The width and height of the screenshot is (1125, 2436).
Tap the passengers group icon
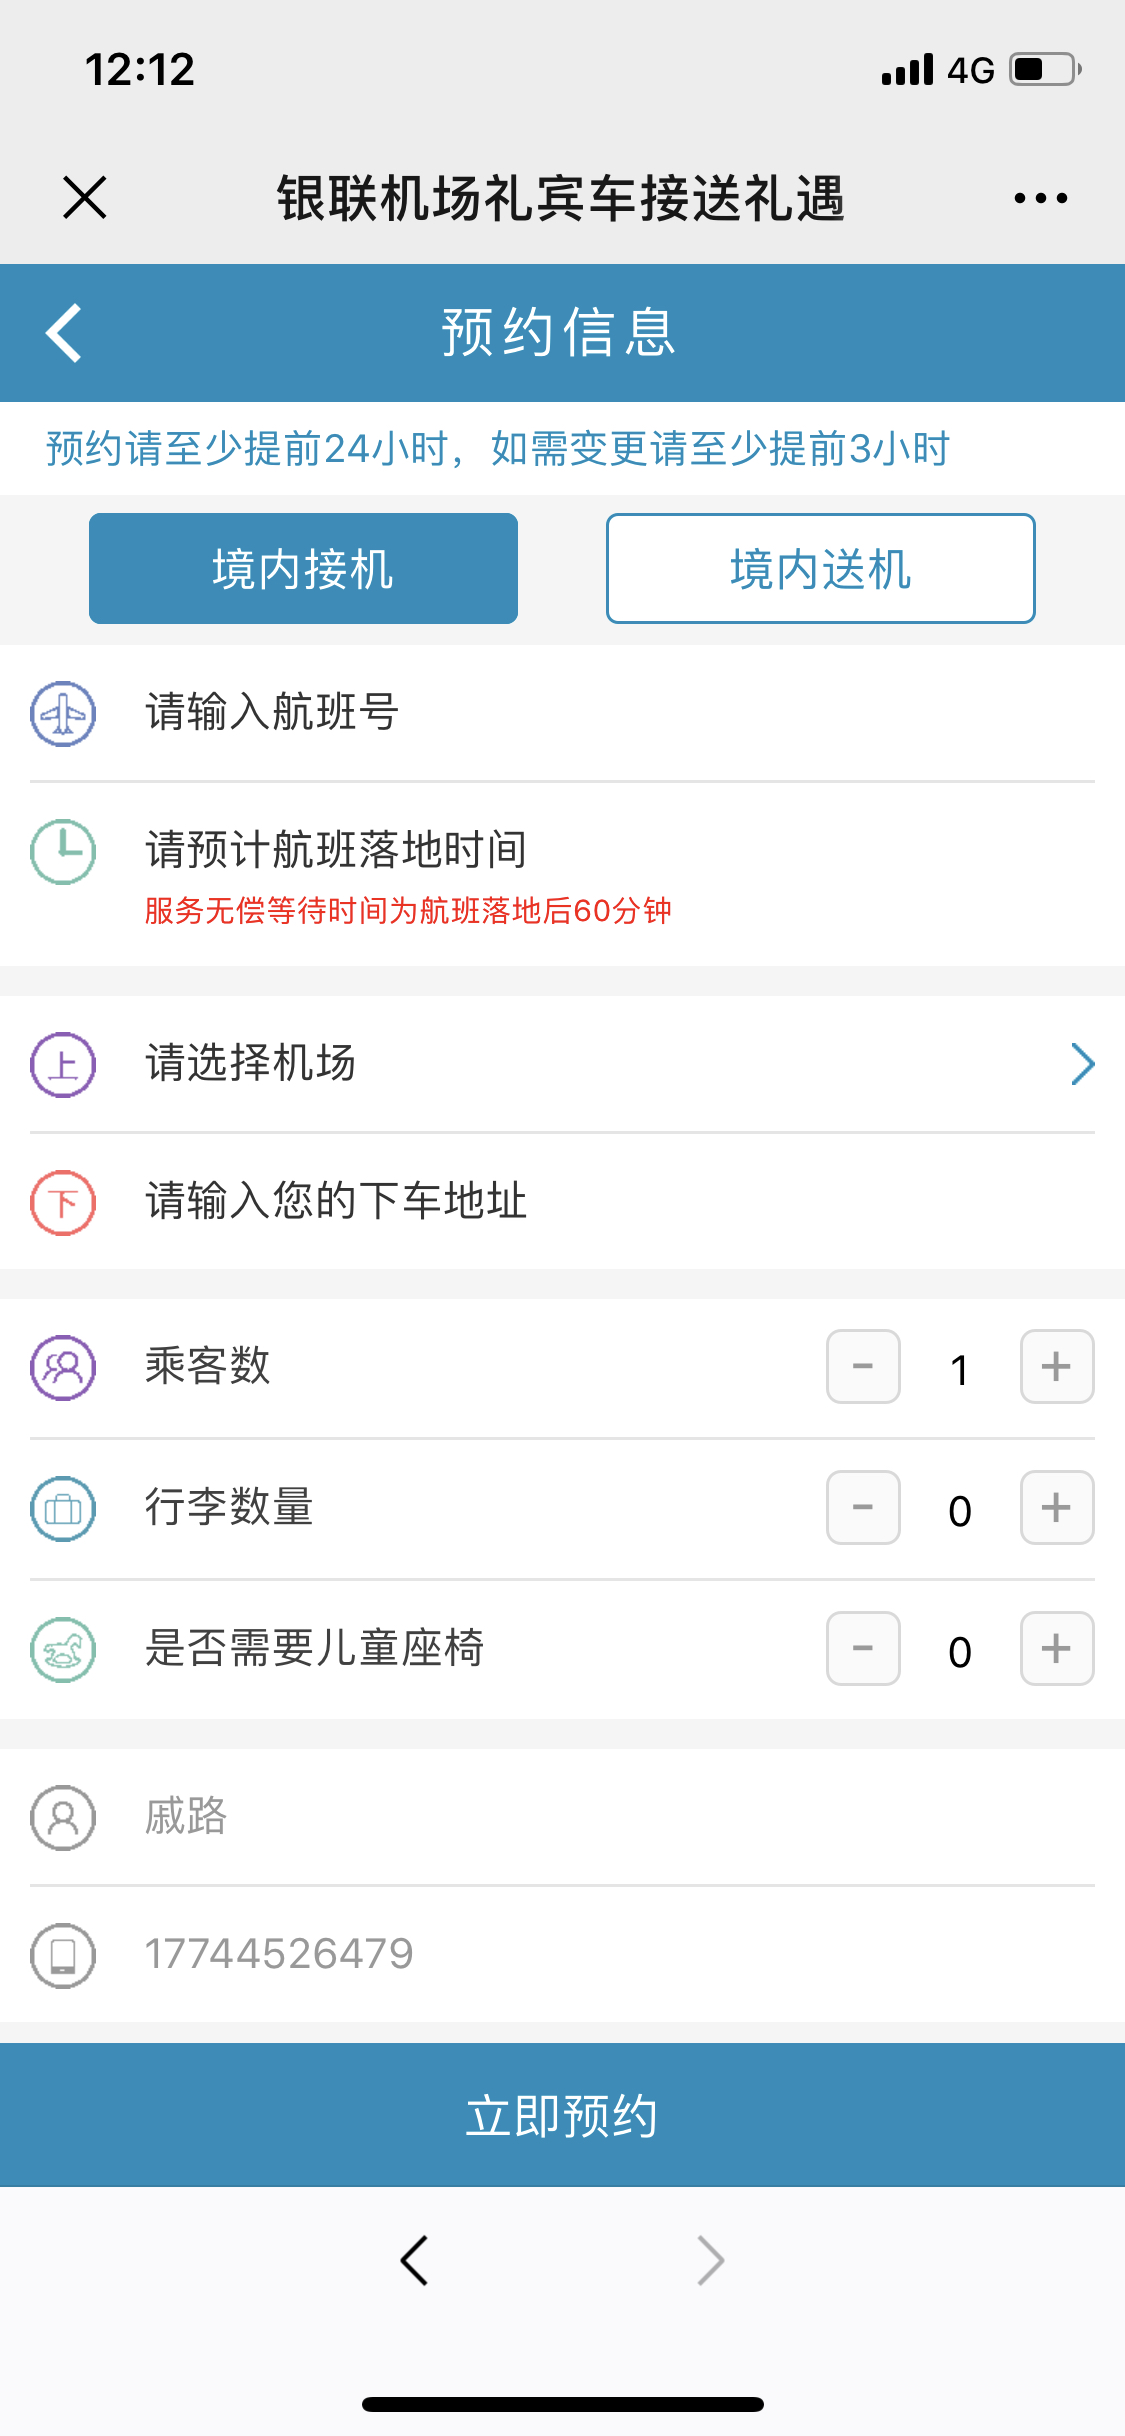click(63, 1367)
